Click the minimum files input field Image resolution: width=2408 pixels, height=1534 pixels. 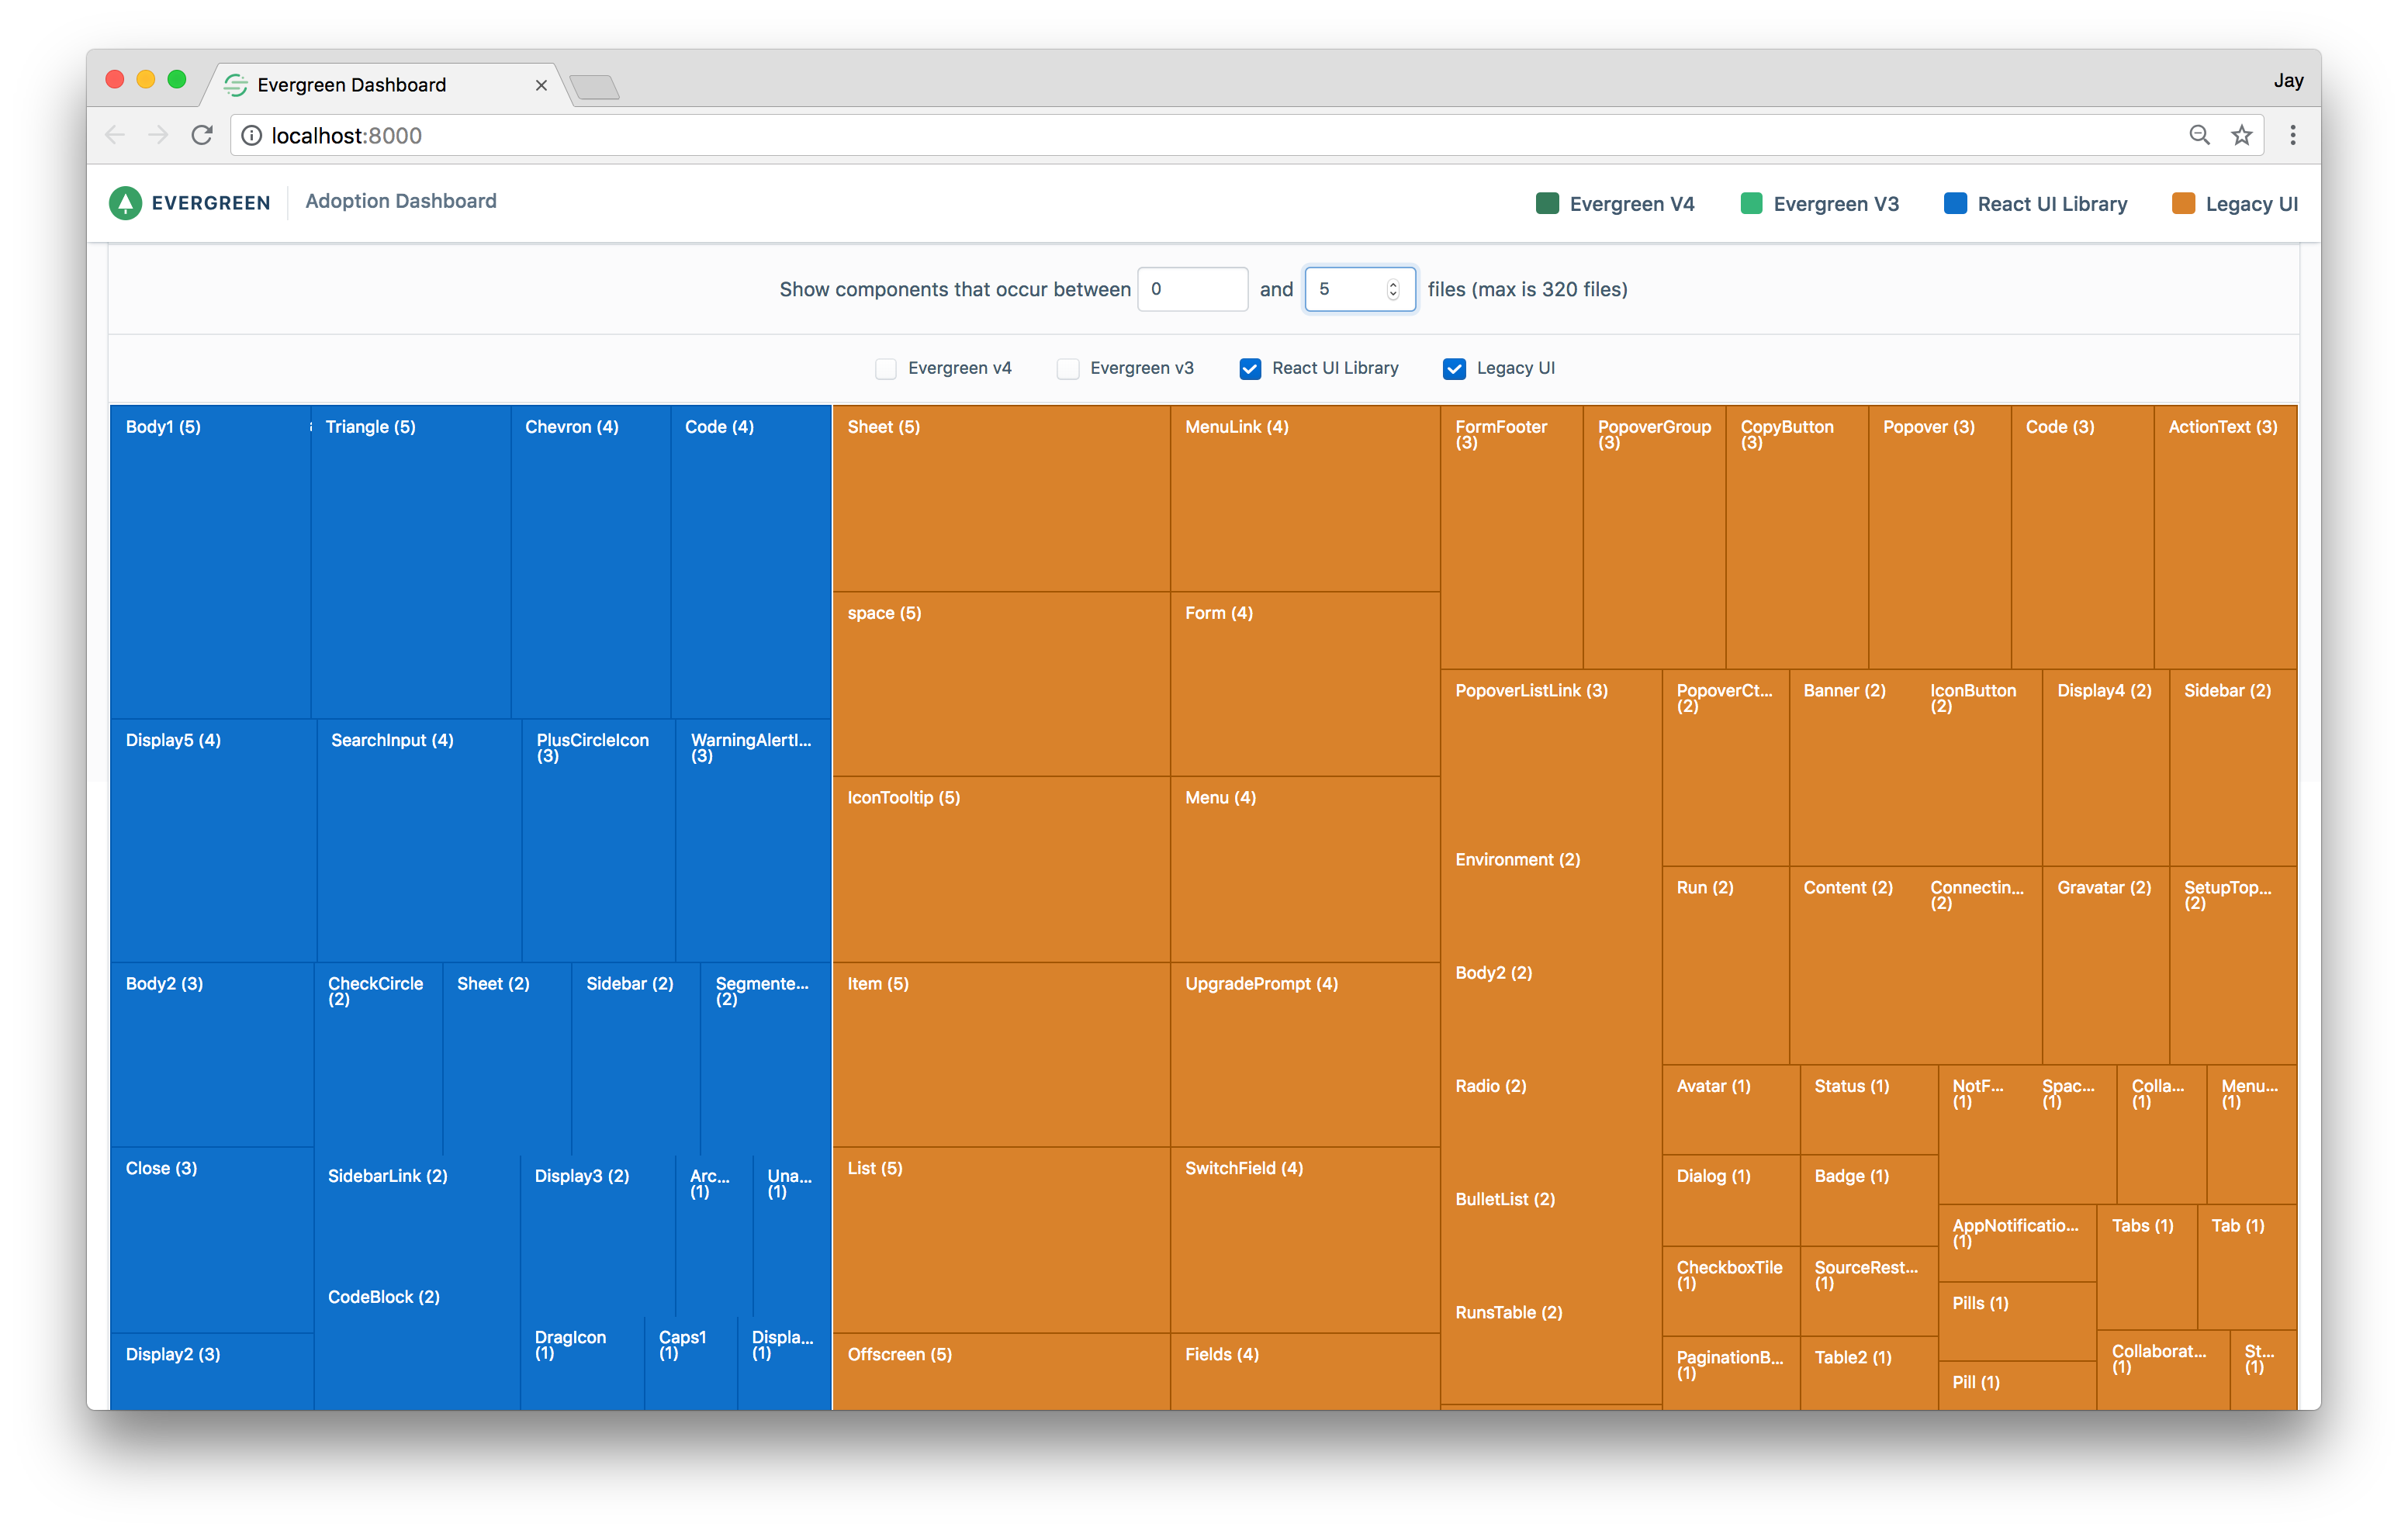pyautogui.click(x=1192, y=289)
